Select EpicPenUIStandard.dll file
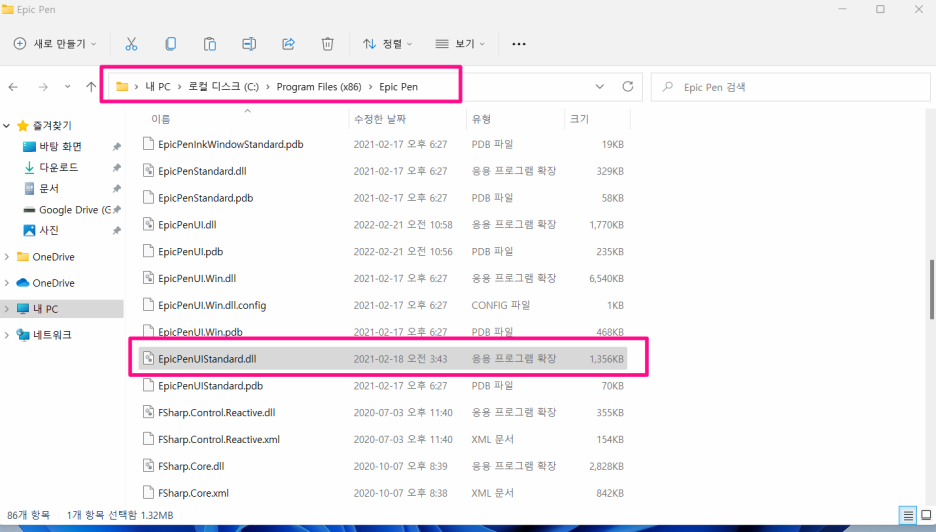This screenshot has width=936, height=532. click(383, 359)
